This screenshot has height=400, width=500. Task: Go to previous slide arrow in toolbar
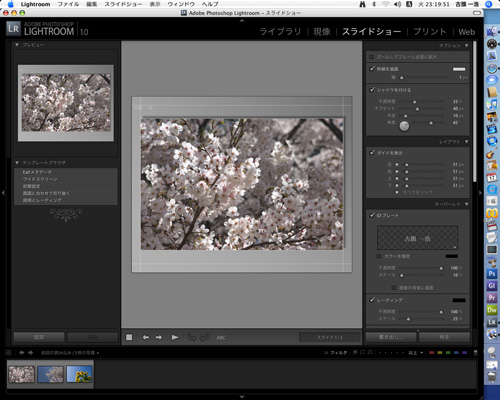146,337
